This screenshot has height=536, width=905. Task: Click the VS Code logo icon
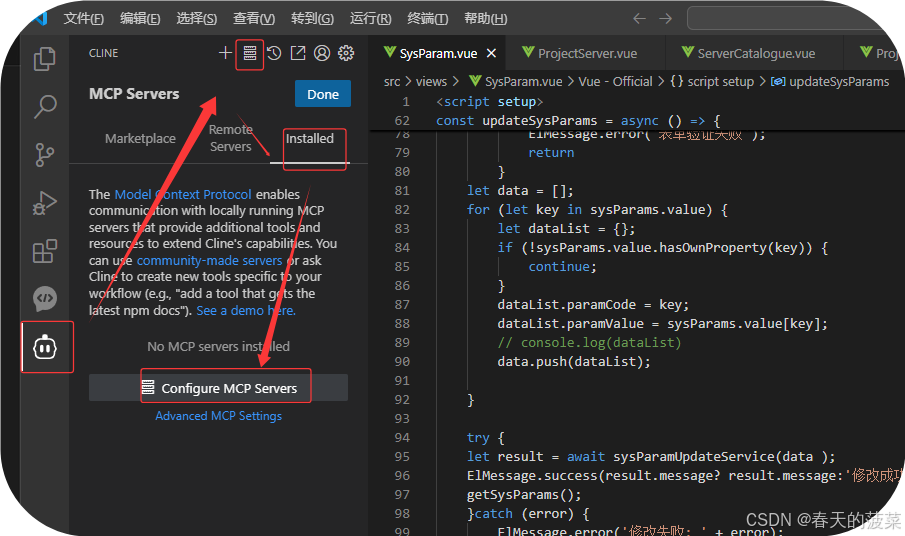pos(40,17)
